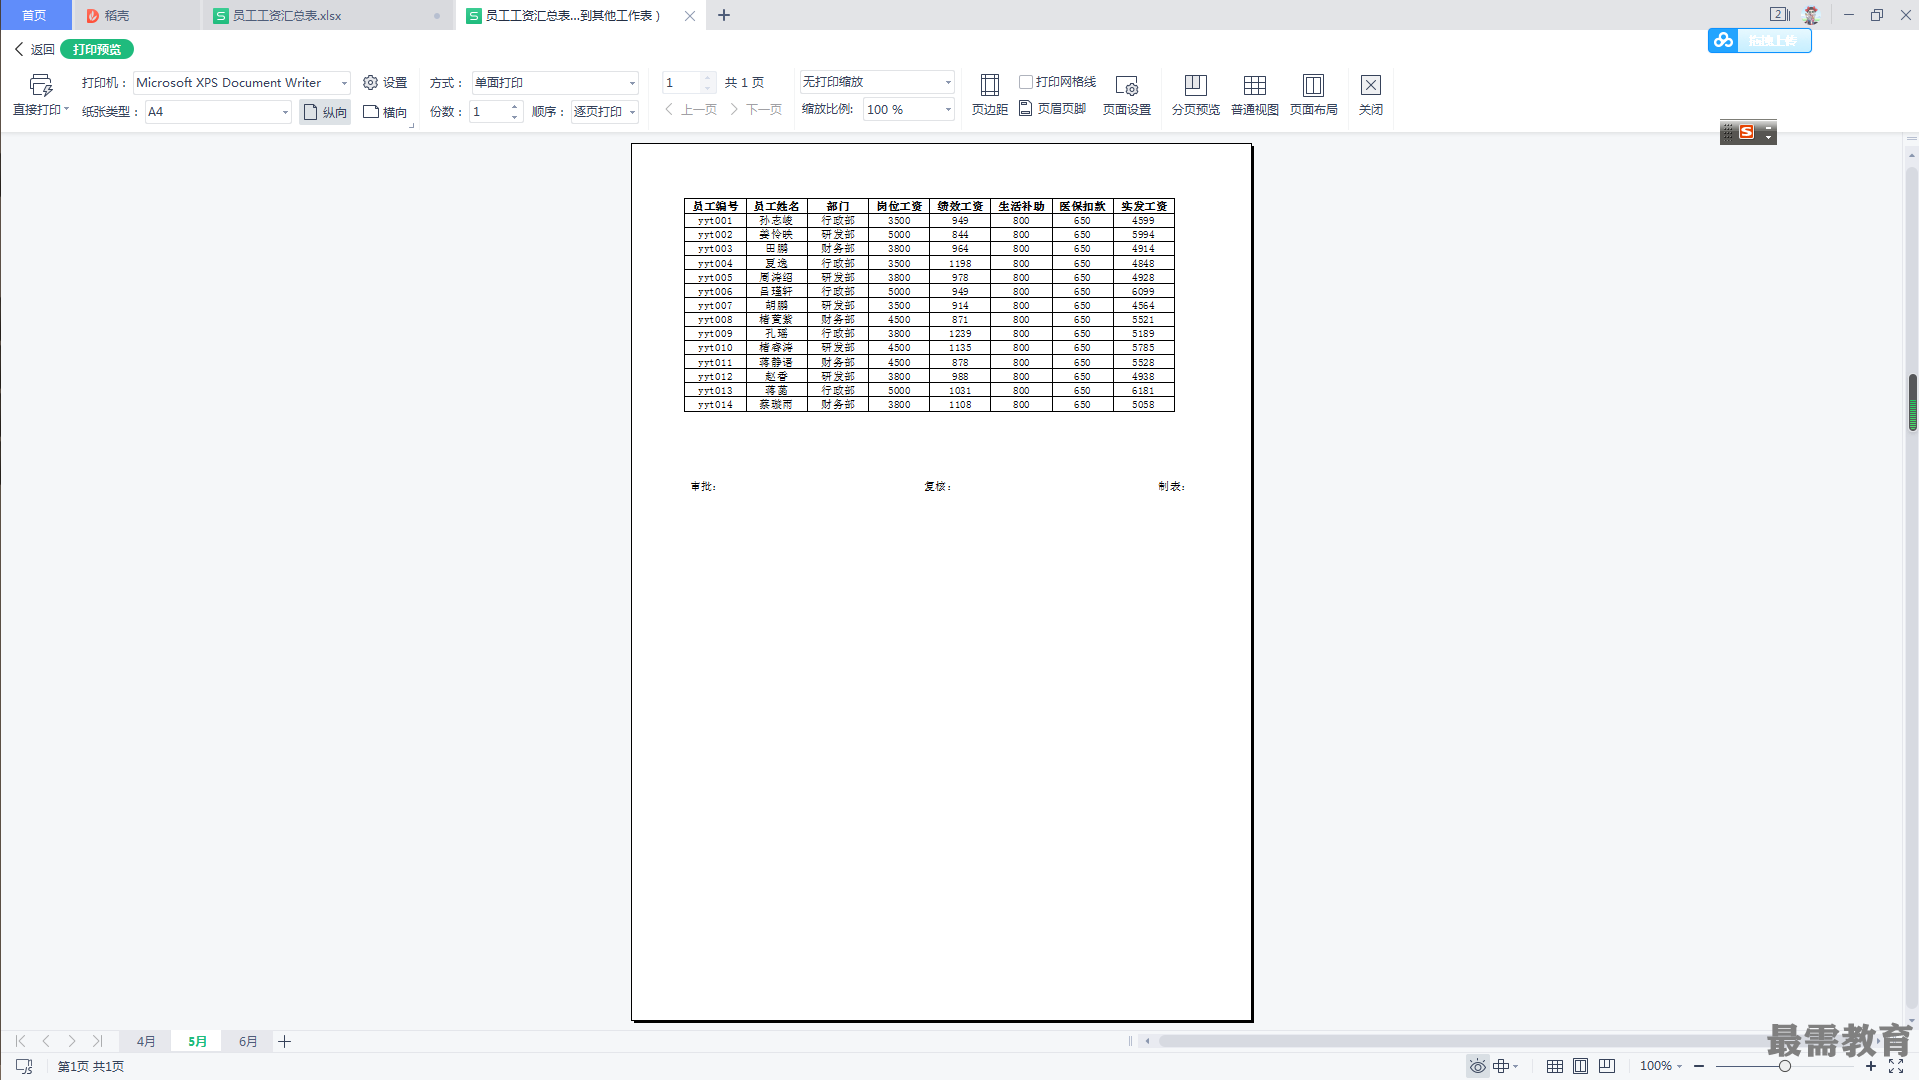The width and height of the screenshot is (1919, 1080).
Task: Select page layout icon in status bar
Action: click(1580, 1066)
